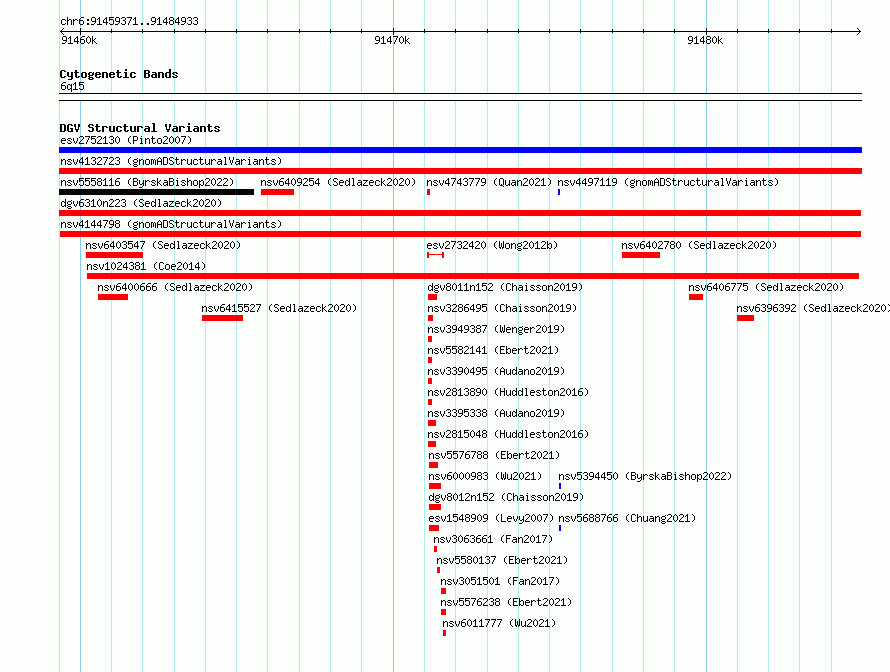
Task: Click nsv5688766 (Chuang2021) label
Action: pos(627,518)
